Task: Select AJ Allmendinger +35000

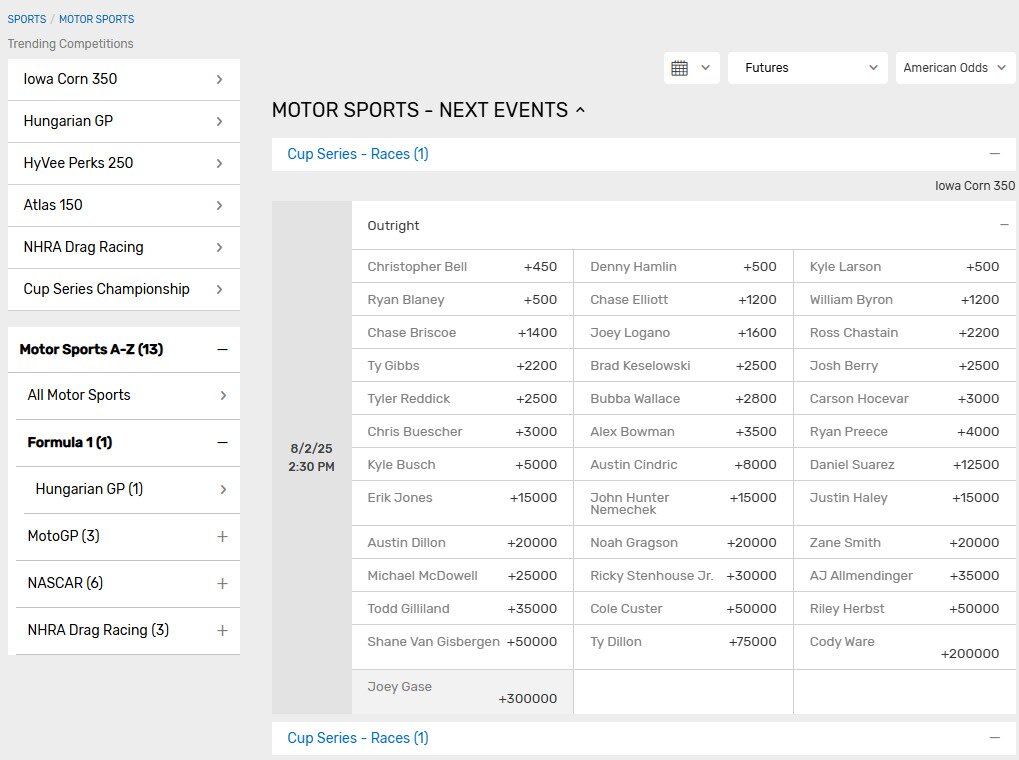Action: point(905,576)
